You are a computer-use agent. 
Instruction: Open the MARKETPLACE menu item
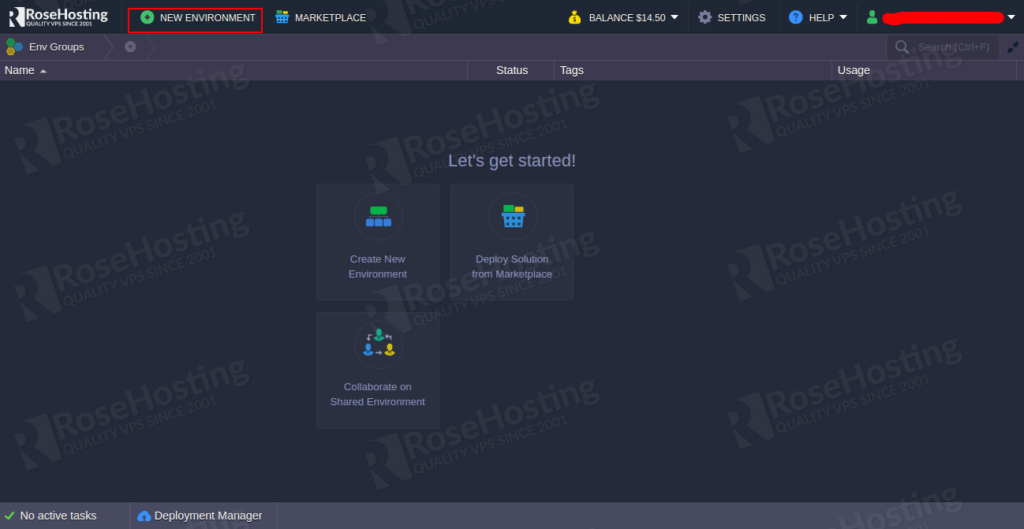pos(320,18)
